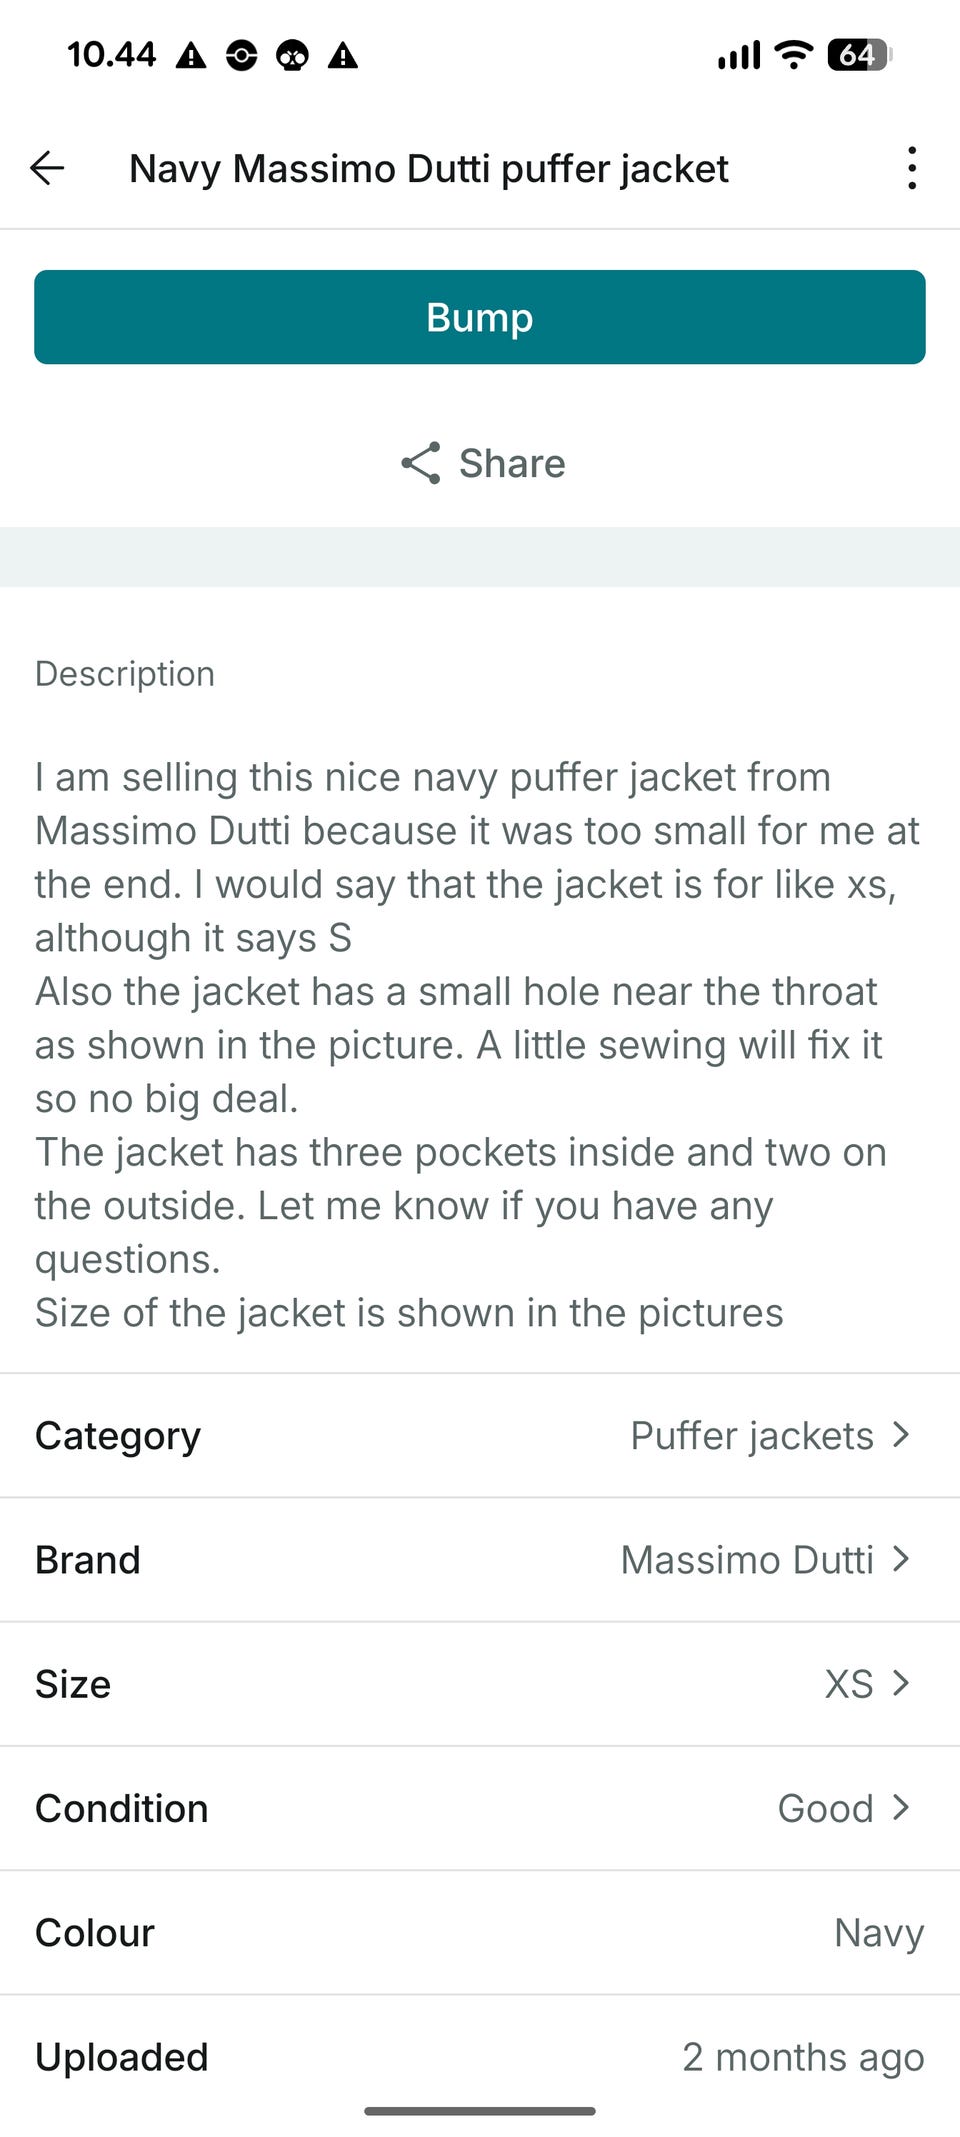The image size is (960, 2137).
Task: Tap the skull notification icon in status bar
Action: 292,55
